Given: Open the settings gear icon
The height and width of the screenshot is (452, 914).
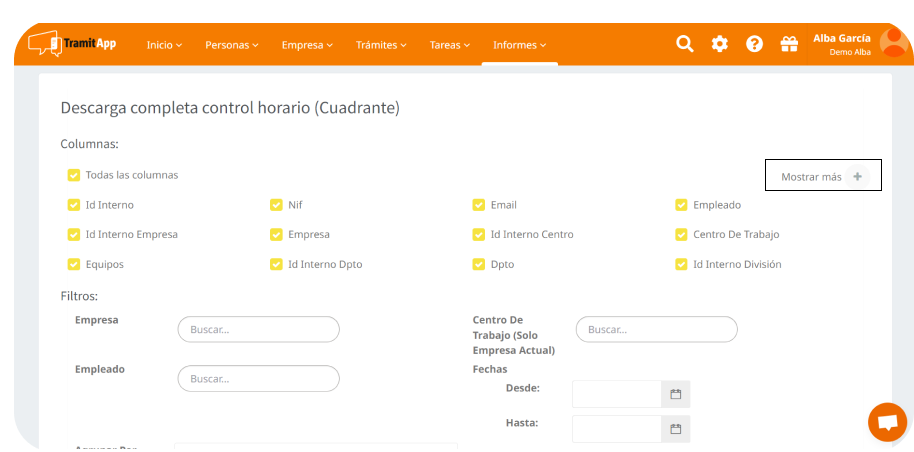Looking at the screenshot, I should click(x=719, y=44).
